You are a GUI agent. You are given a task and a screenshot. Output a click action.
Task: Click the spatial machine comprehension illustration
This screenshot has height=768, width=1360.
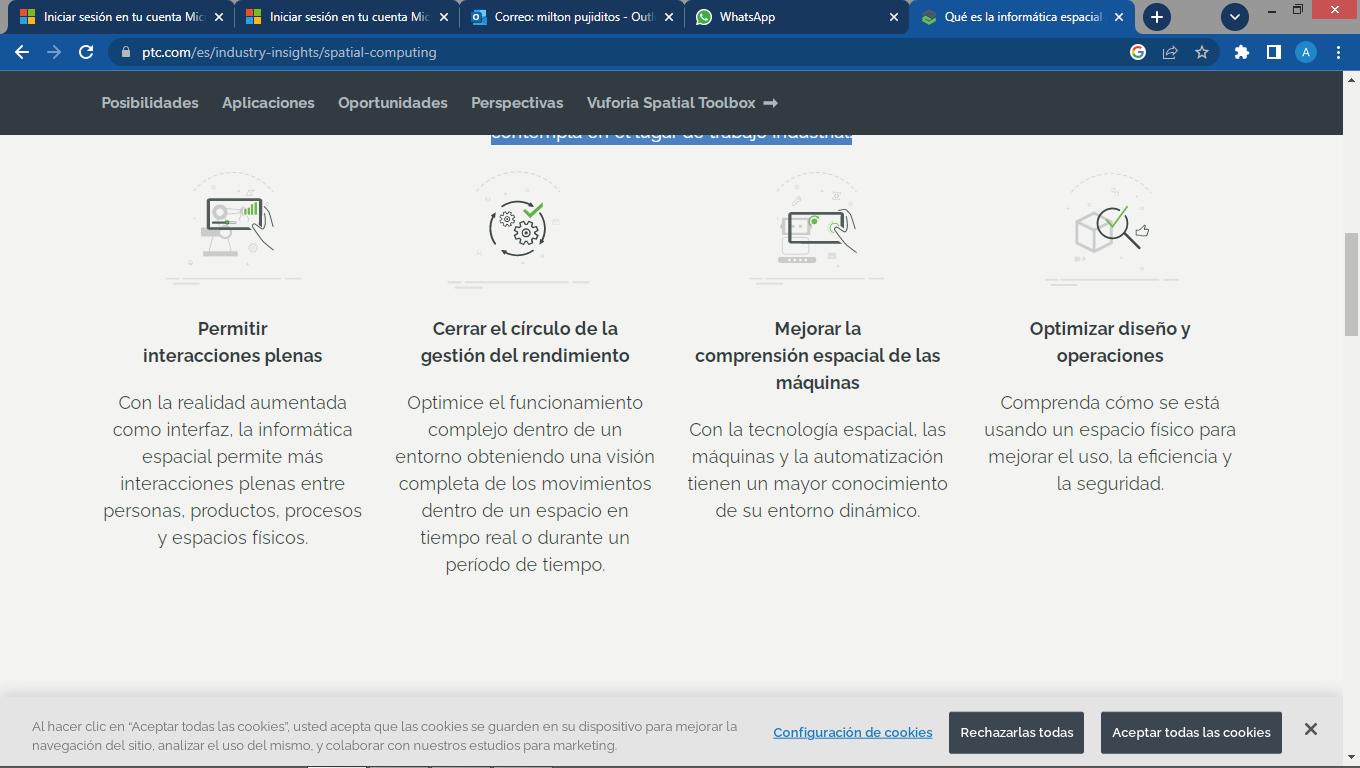[x=817, y=228]
